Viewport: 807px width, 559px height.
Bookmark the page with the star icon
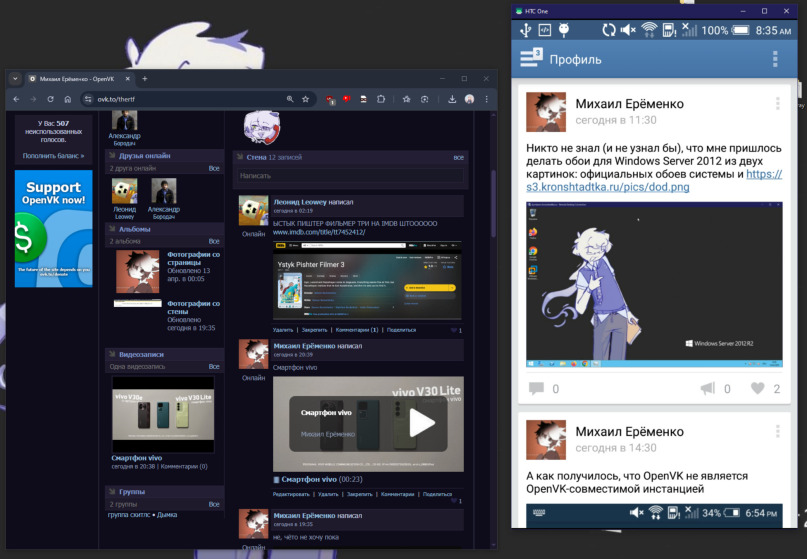pos(304,99)
